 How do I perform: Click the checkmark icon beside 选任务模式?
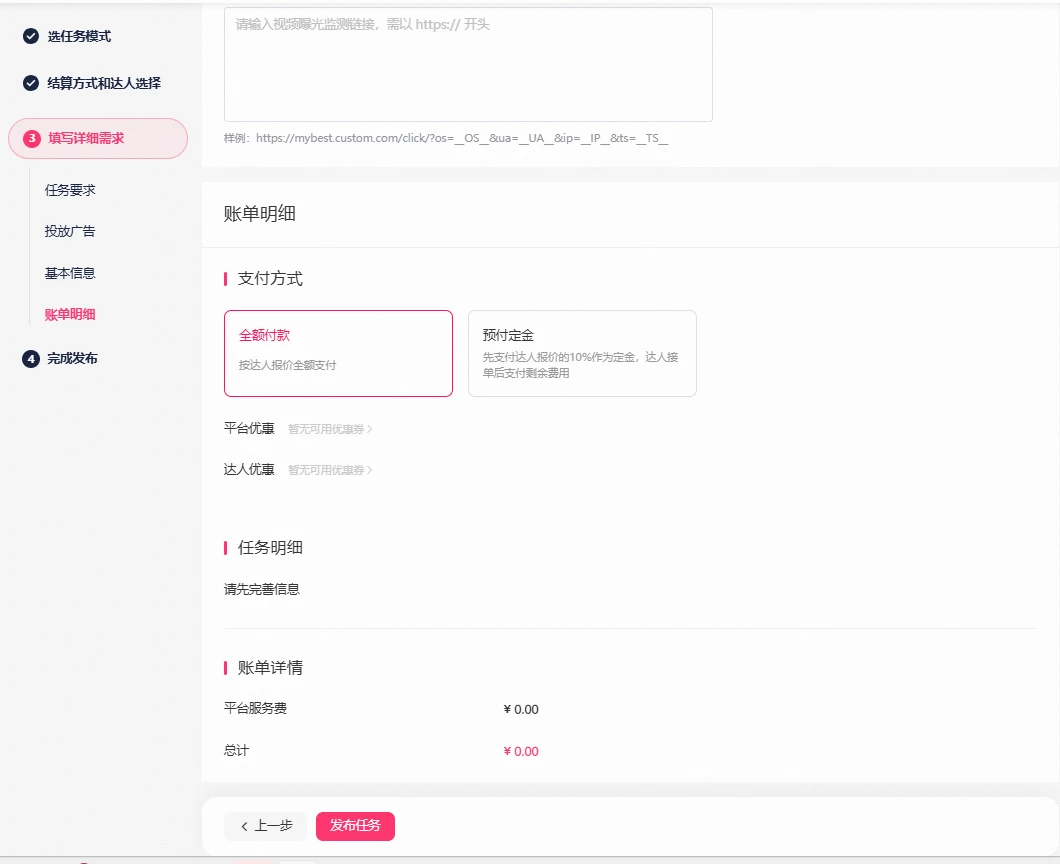tap(31, 37)
